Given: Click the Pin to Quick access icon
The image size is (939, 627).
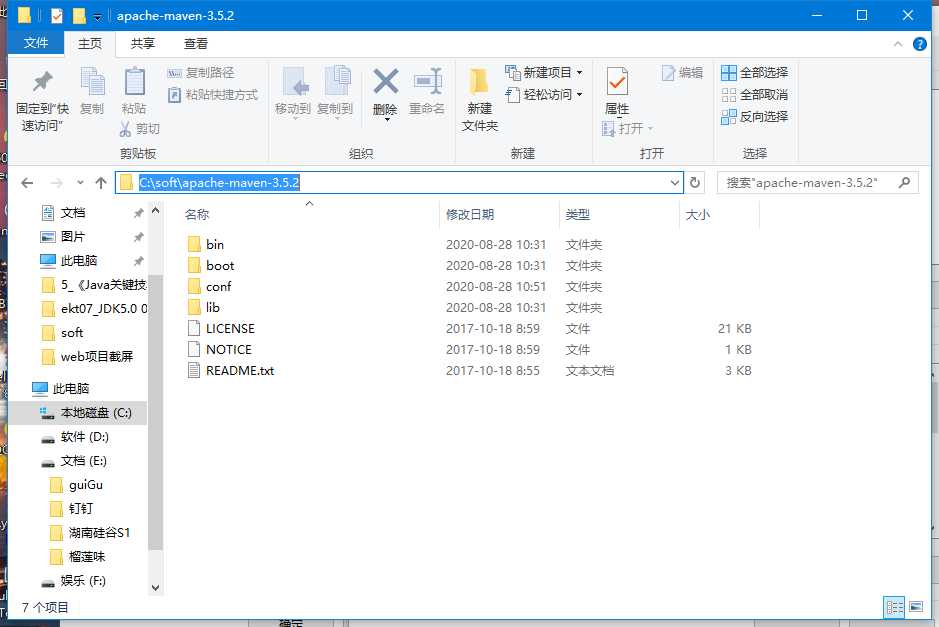Looking at the screenshot, I should [x=43, y=82].
